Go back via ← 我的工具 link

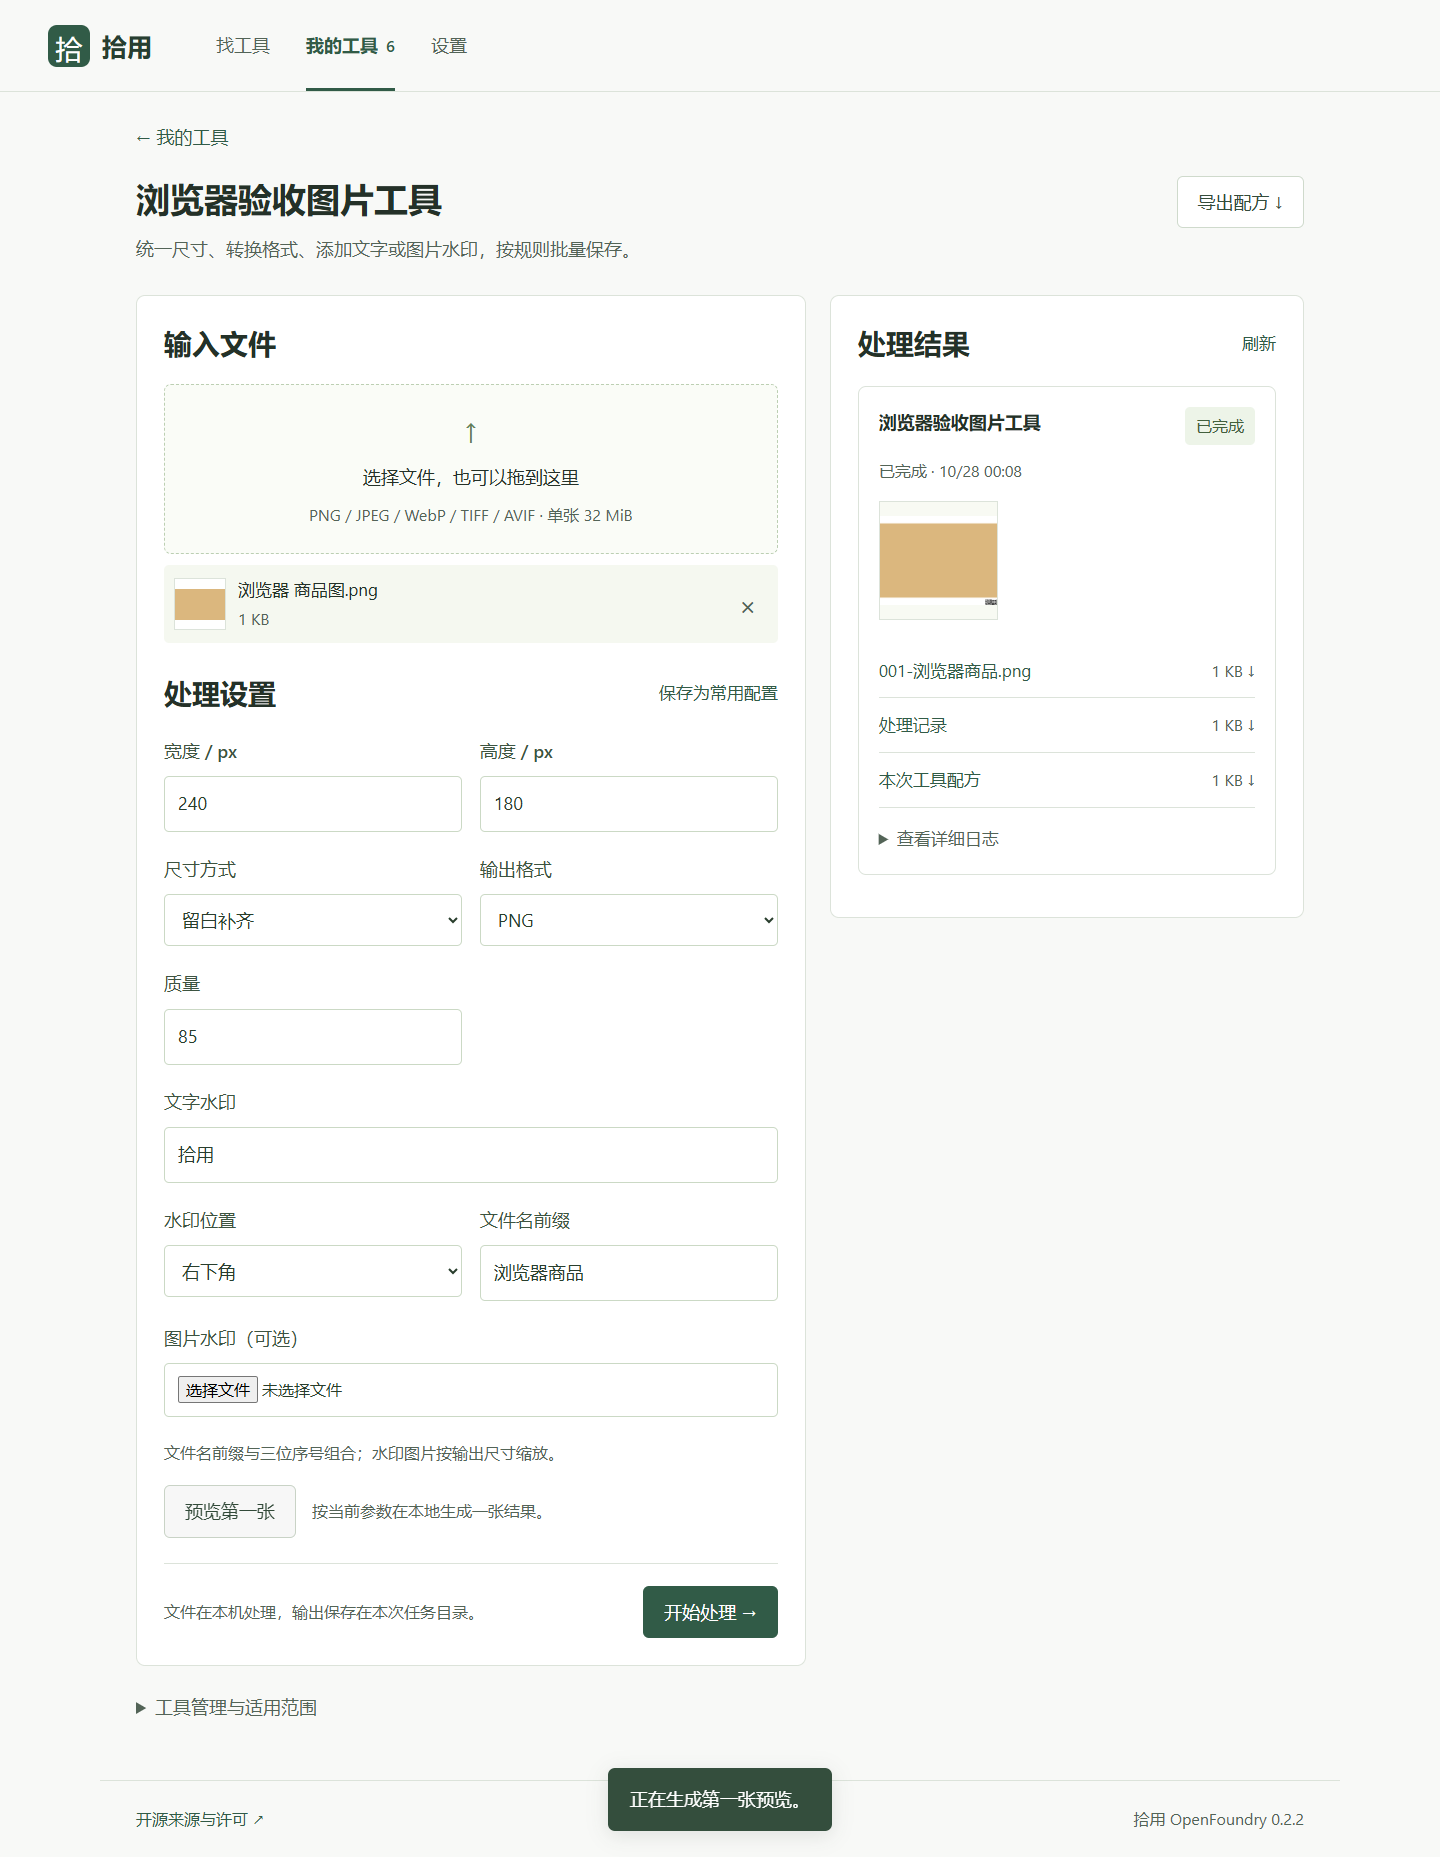coord(182,138)
